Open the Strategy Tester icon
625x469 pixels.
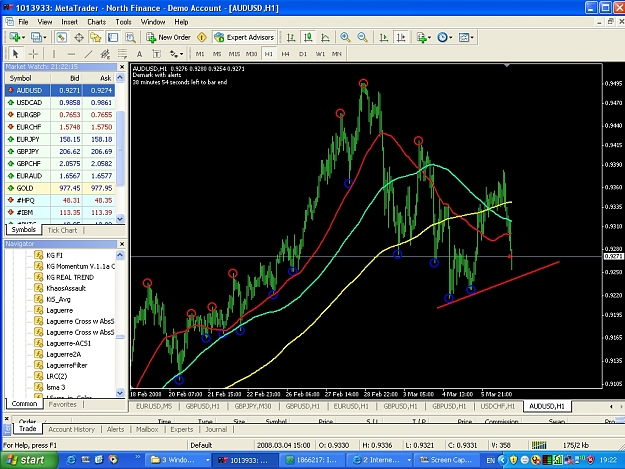130,37
